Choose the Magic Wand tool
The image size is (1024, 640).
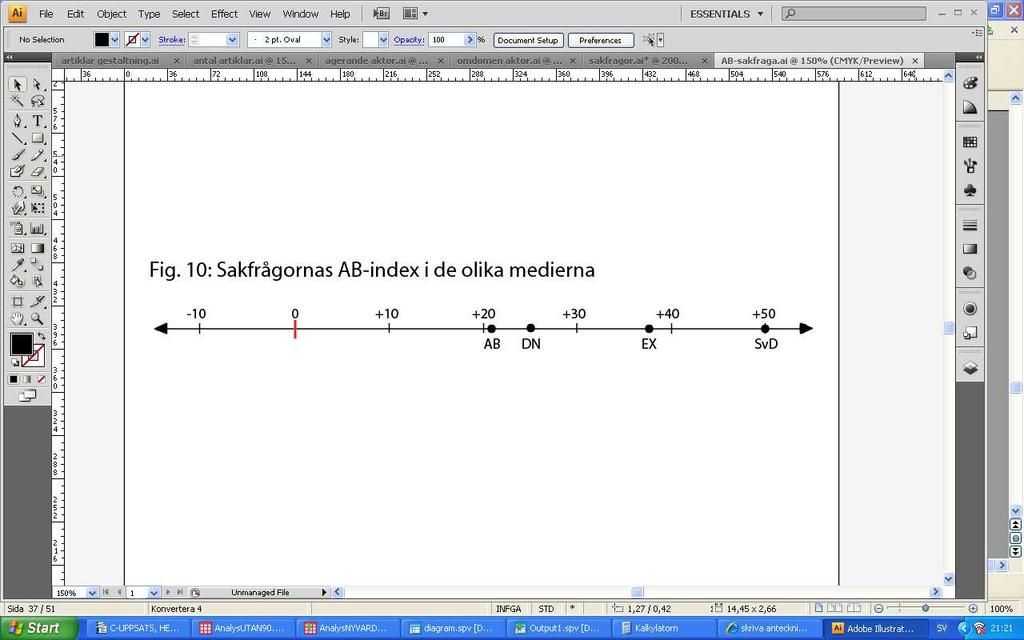point(18,101)
